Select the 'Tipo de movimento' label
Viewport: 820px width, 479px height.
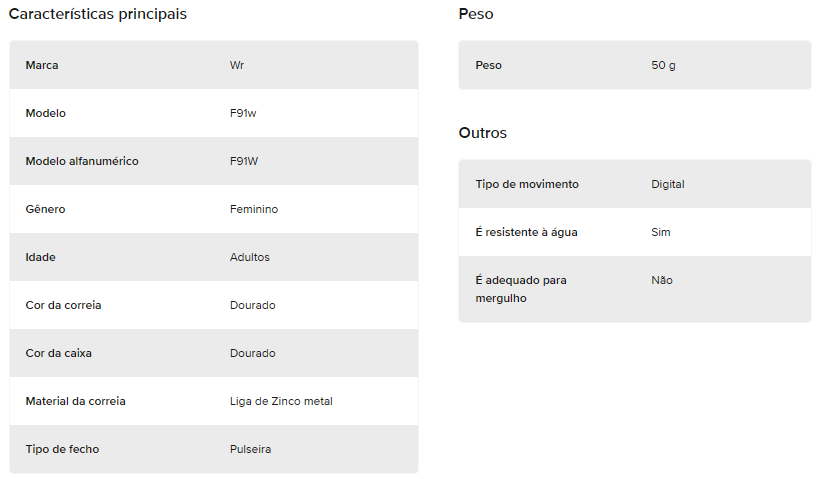(527, 184)
